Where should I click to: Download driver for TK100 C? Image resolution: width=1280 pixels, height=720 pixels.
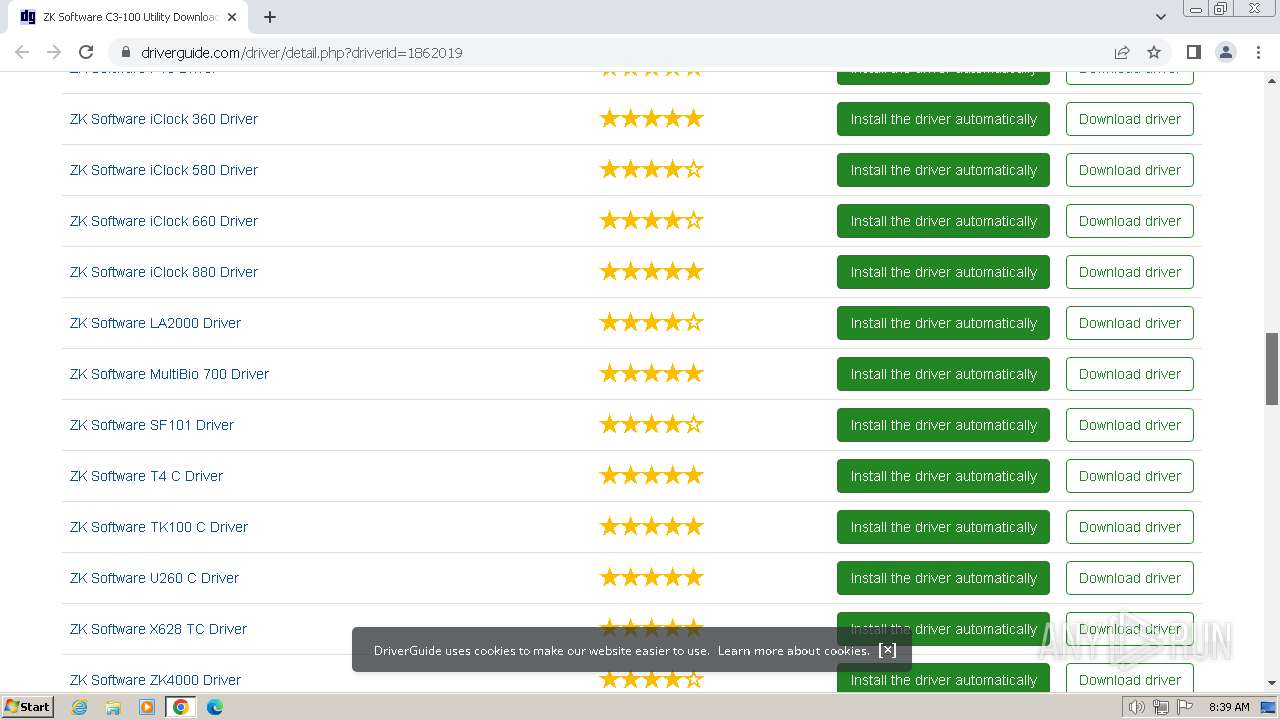[x=1130, y=527]
